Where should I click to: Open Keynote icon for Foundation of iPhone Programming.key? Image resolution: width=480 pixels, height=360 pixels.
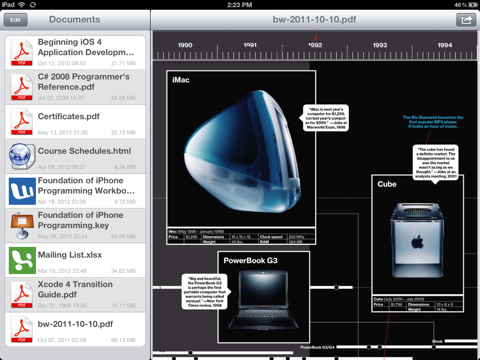tap(22, 226)
